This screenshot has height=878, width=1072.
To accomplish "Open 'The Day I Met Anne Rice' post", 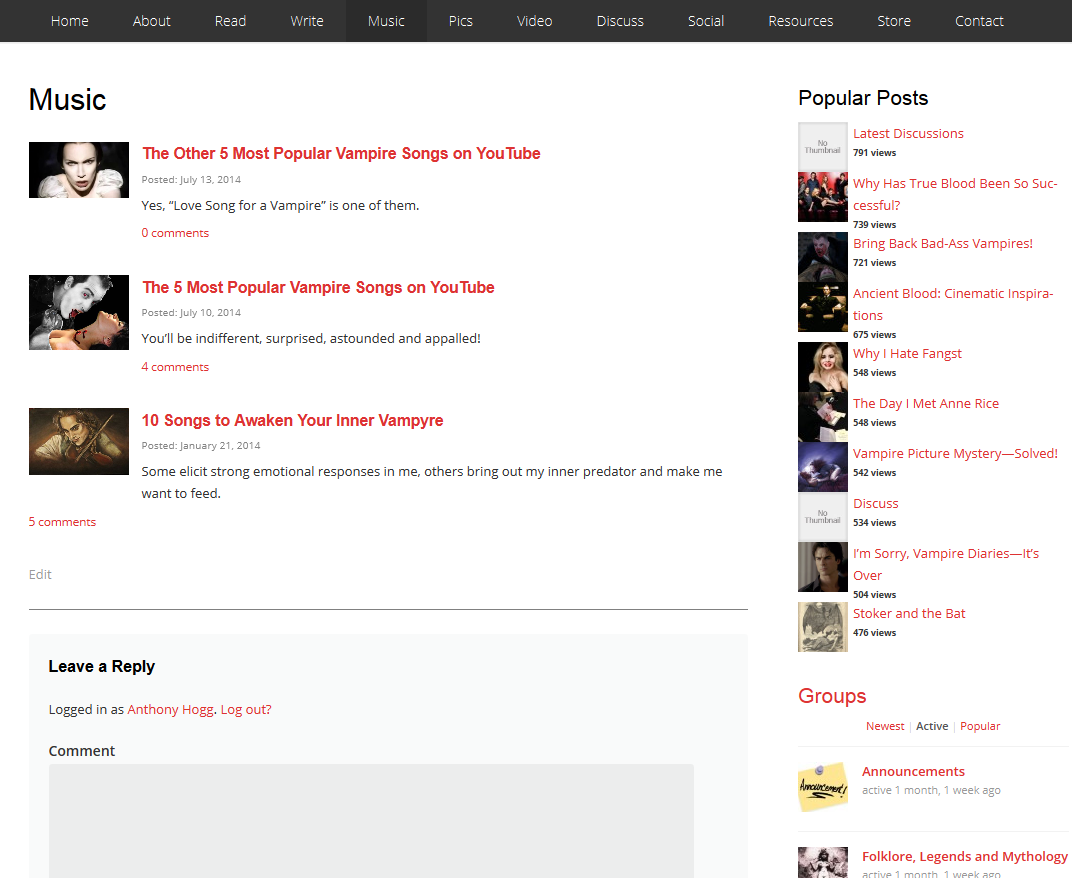I will [926, 403].
